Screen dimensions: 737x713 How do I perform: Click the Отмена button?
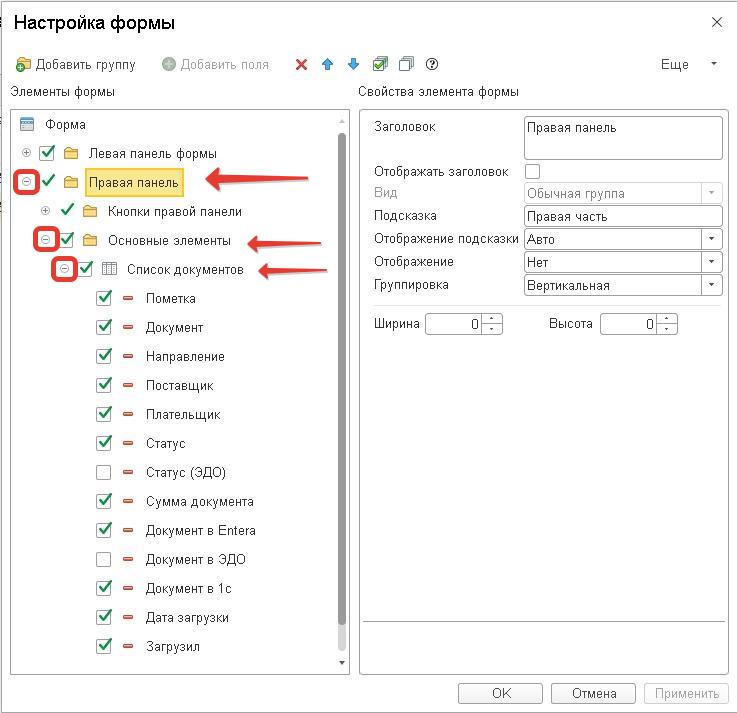pos(593,693)
